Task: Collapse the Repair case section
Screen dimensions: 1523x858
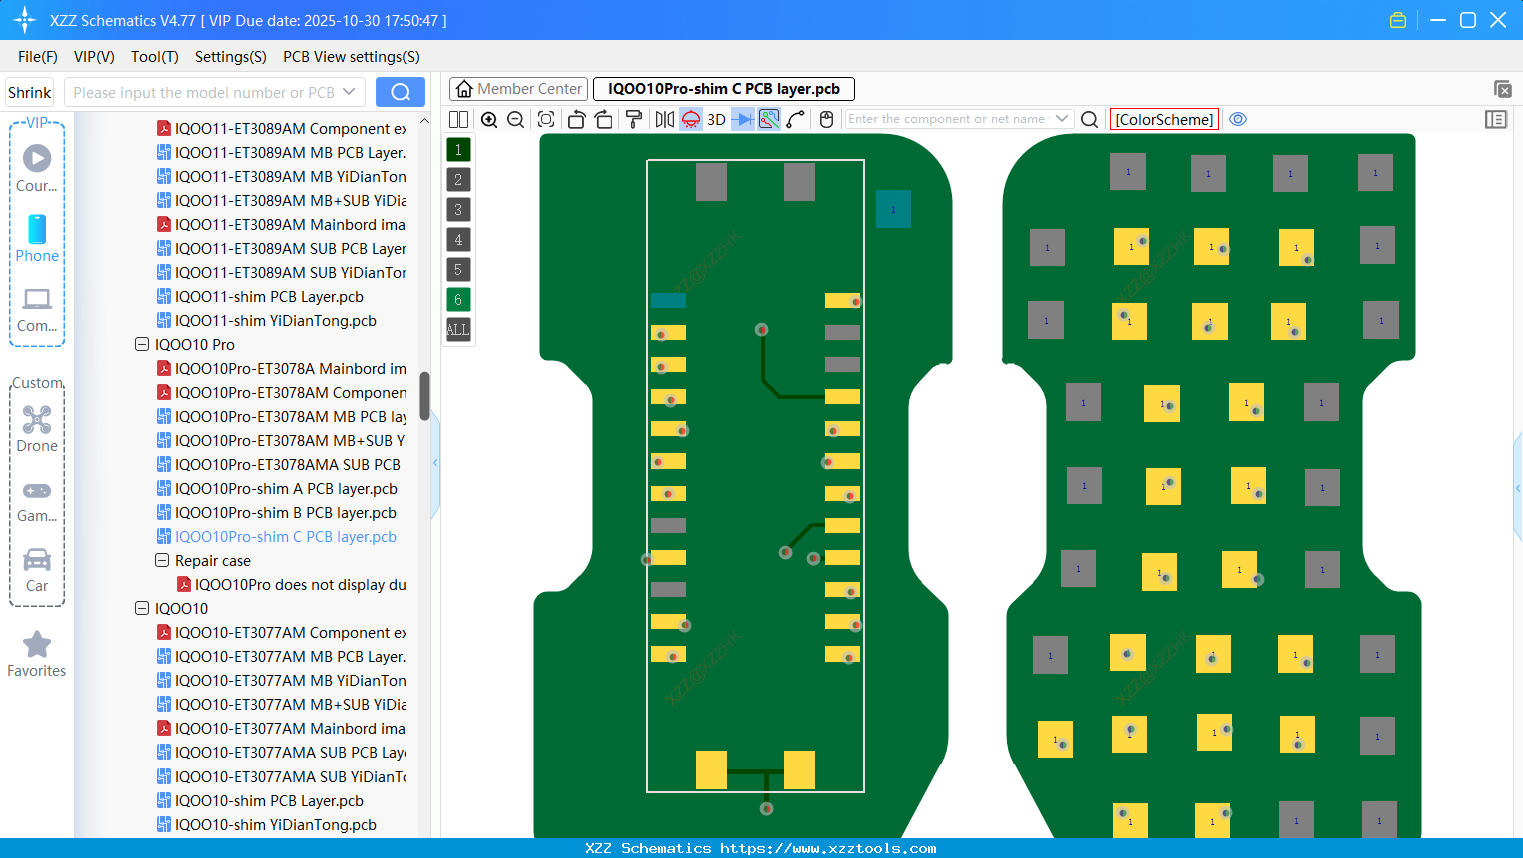Action: click(x=162, y=560)
